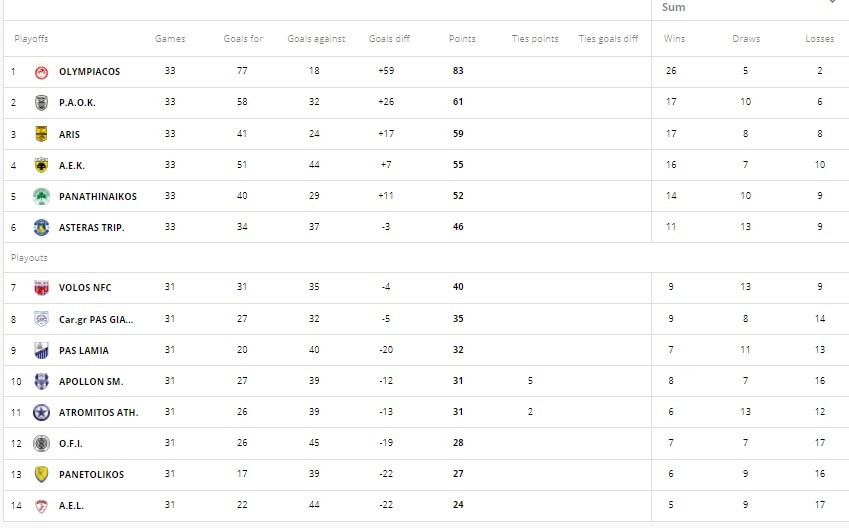Viewport: 849px width, 528px height.
Task: Click the Asteras Trip. team crest
Action: pos(41,227)
